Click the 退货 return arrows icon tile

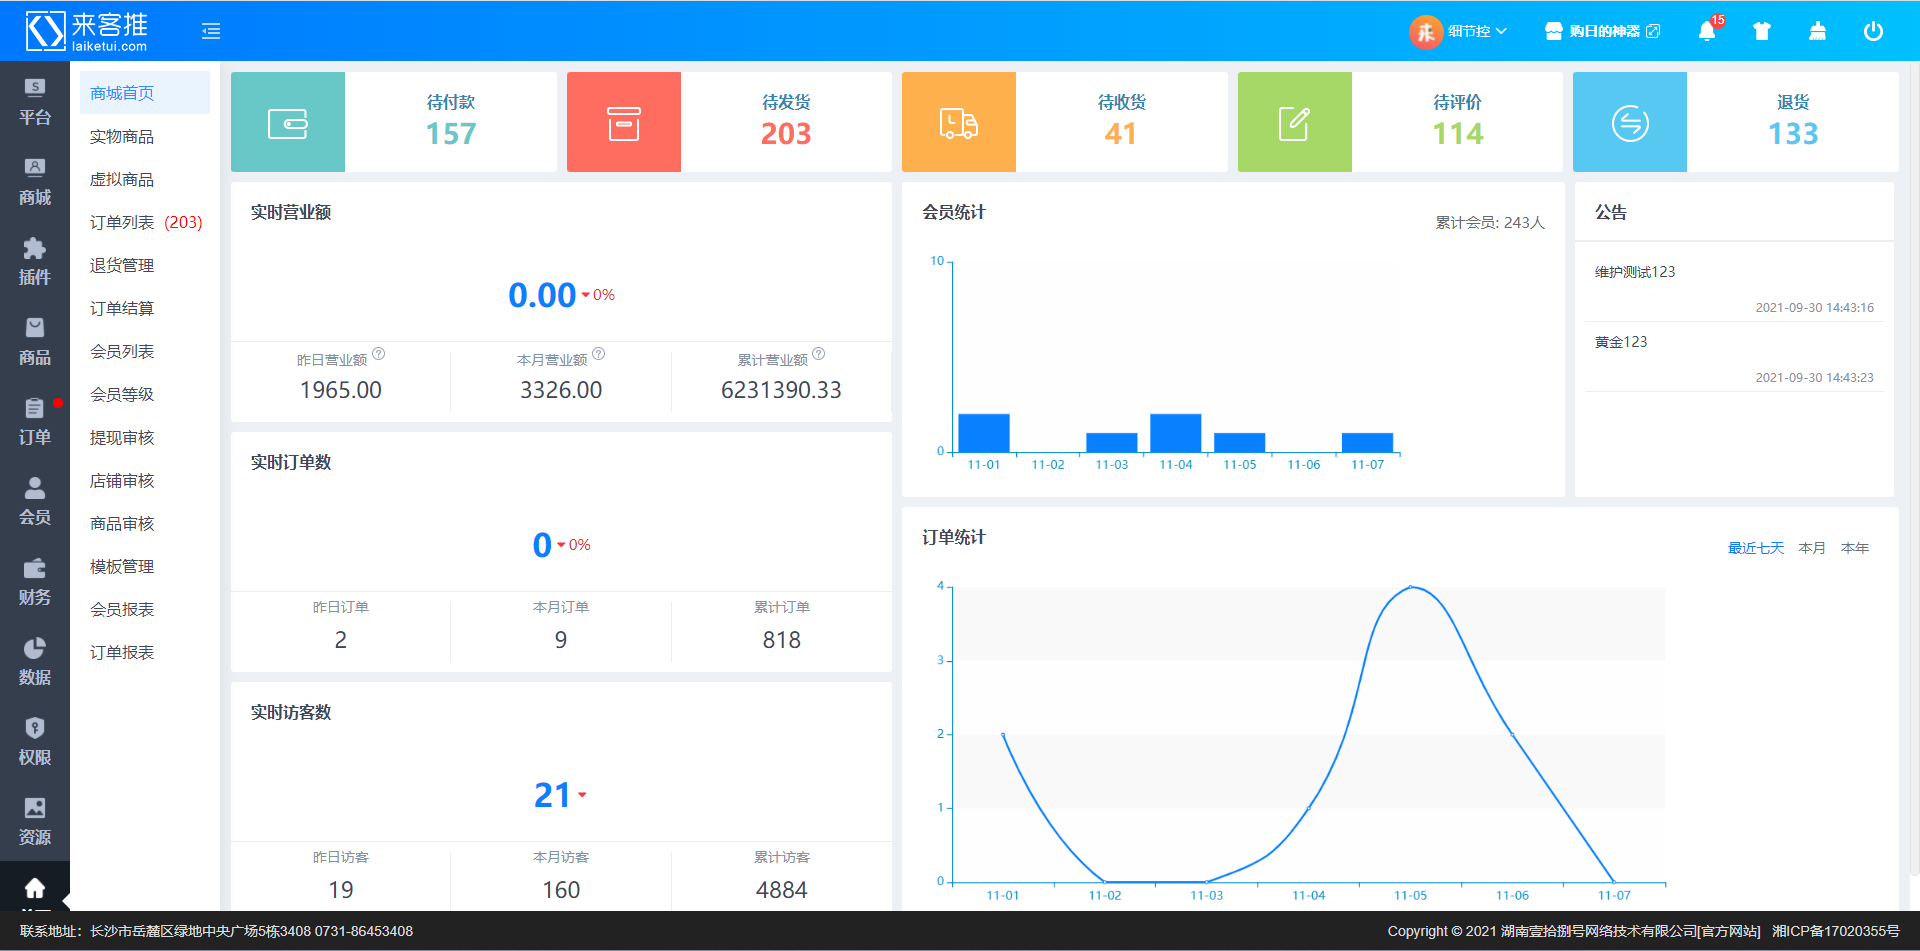coord(1630,122)
